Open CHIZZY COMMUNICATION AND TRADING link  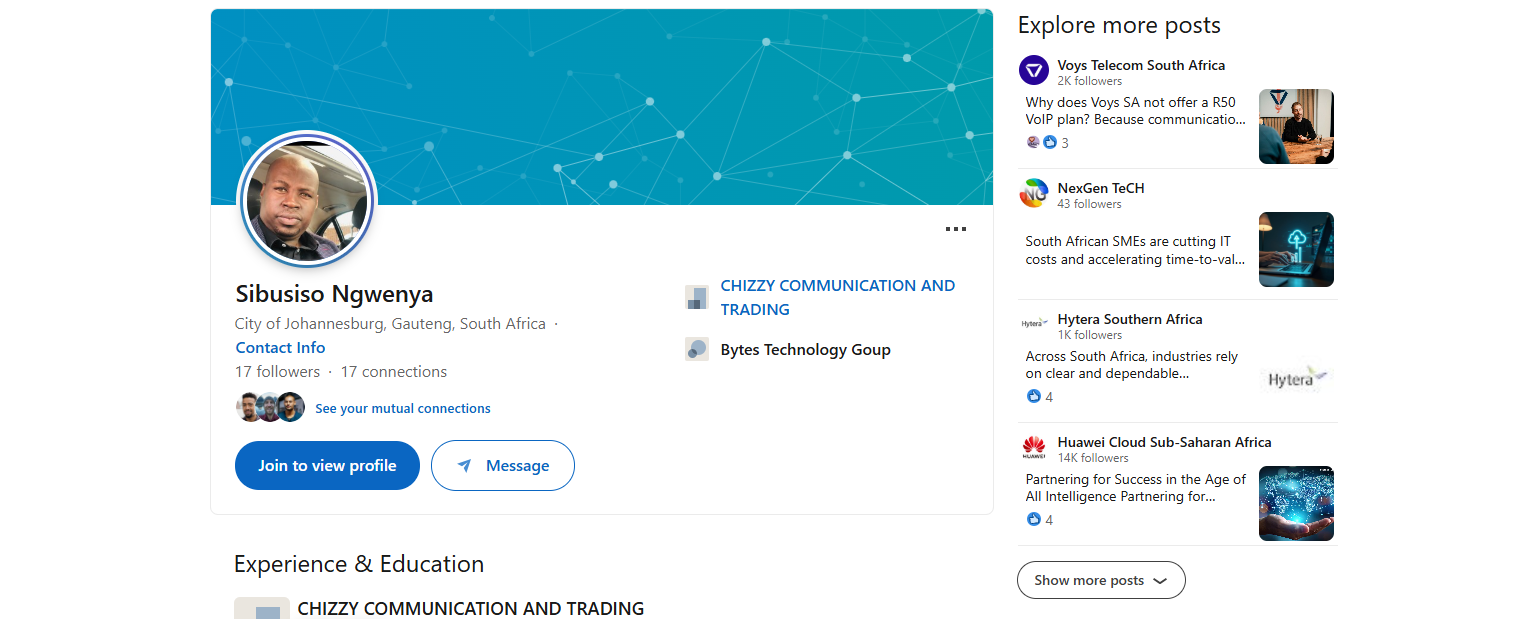point(838,297)
